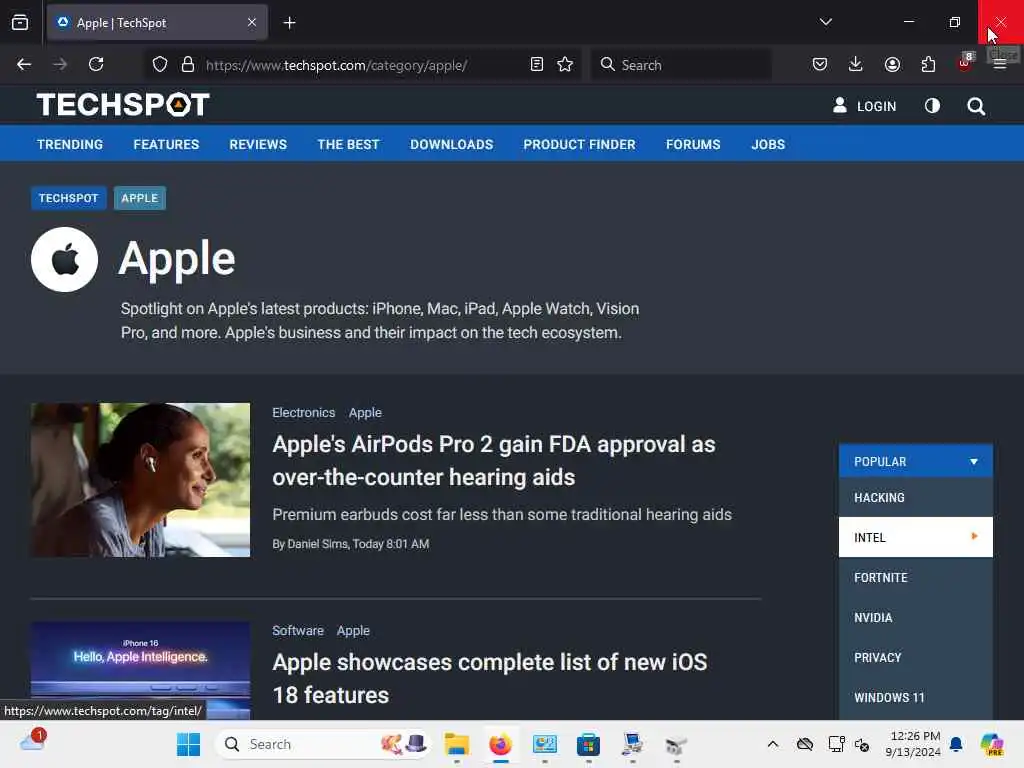Toggle dark/light theme contrast icon
This screenshot has width=1024, height=768.
(933, 106)
